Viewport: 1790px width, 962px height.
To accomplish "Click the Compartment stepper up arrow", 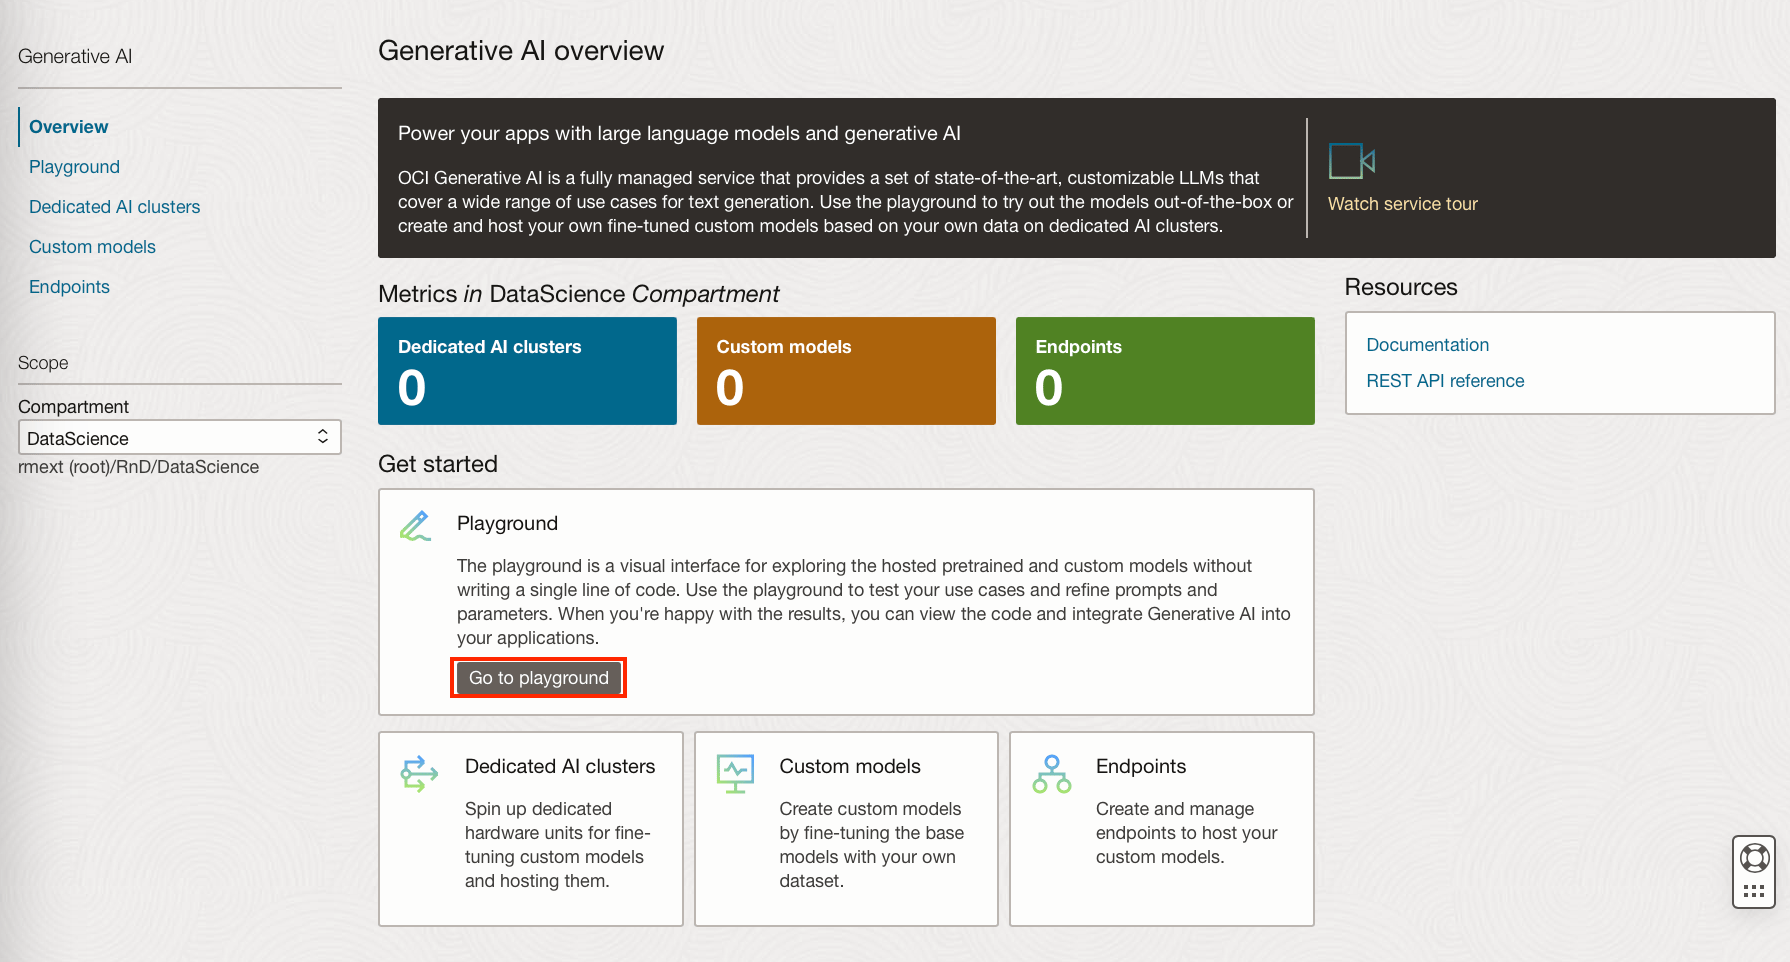I will [x=322, y=431].
